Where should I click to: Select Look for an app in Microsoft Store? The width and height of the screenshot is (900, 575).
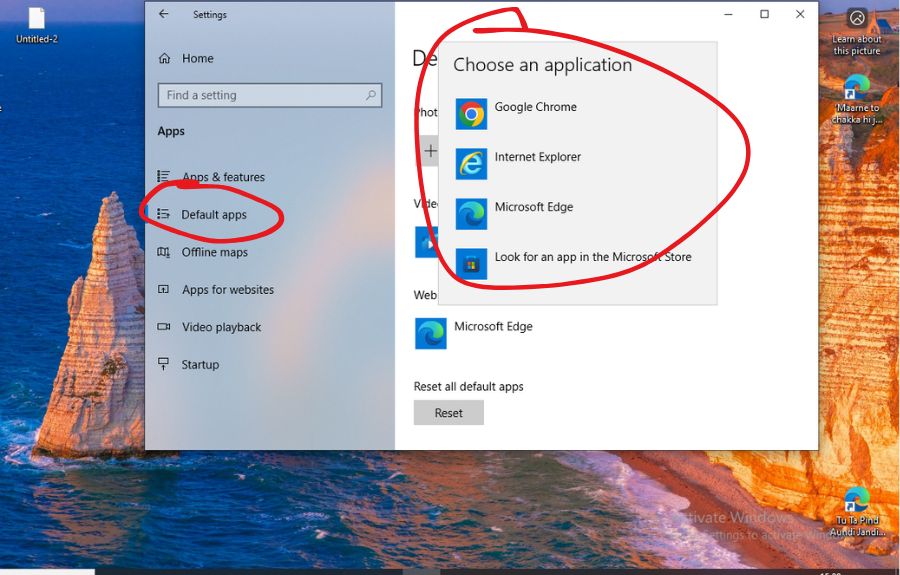(x=578, y=263)
